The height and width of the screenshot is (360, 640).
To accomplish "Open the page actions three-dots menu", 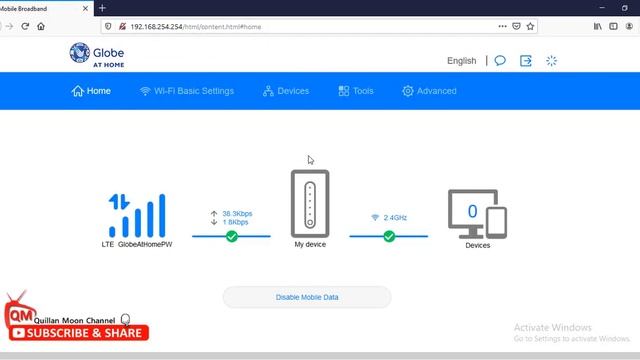I will click(x=502, y=27).
